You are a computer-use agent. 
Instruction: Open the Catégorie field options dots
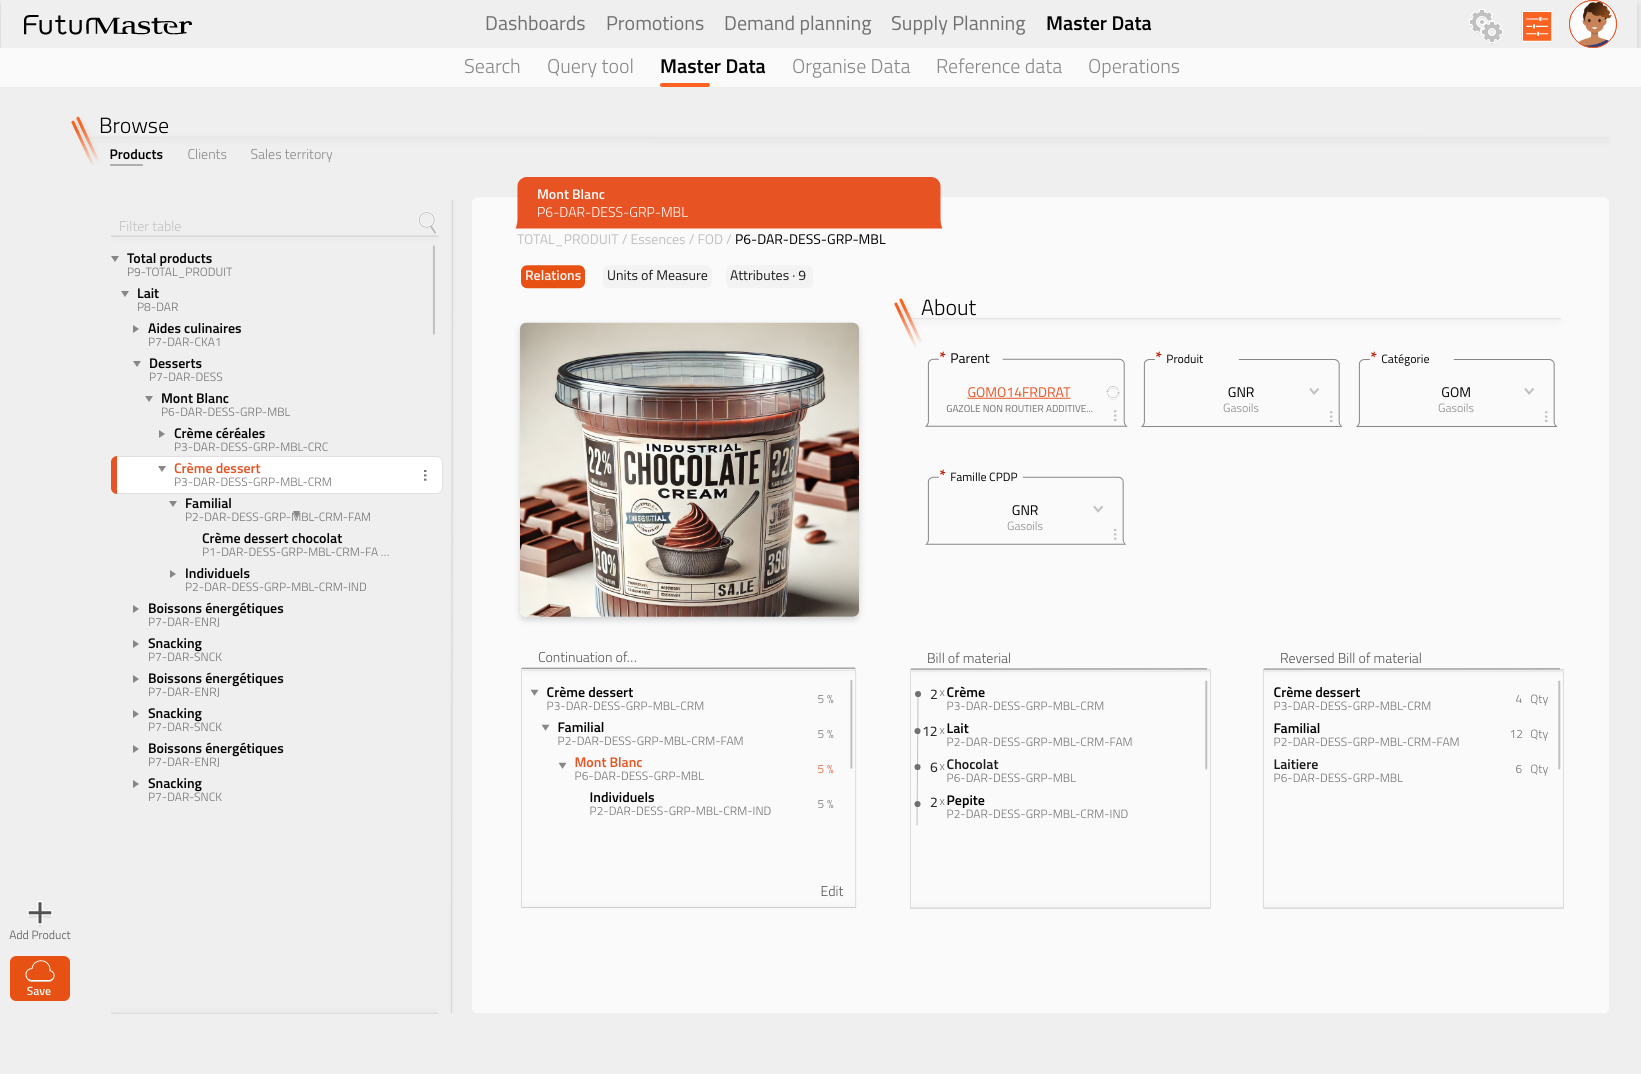pos(1546,416)
